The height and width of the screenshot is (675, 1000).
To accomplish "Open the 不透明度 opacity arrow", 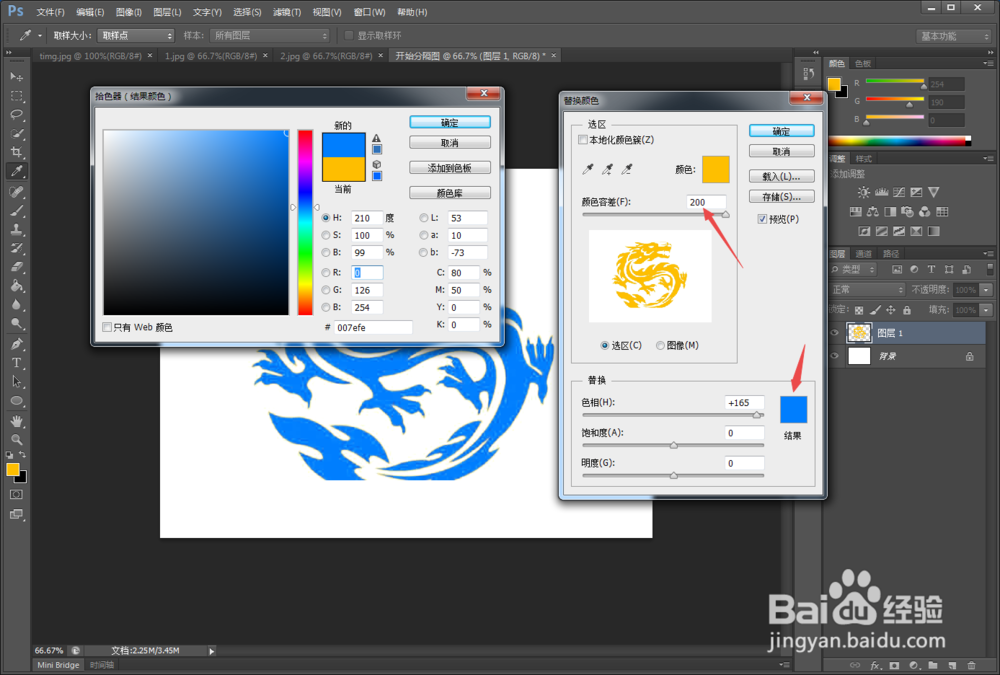I will [987, 290].
